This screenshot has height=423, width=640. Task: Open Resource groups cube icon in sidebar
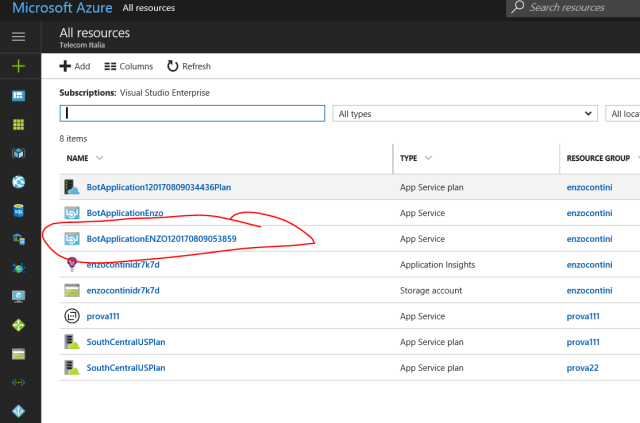pos(18,153)
